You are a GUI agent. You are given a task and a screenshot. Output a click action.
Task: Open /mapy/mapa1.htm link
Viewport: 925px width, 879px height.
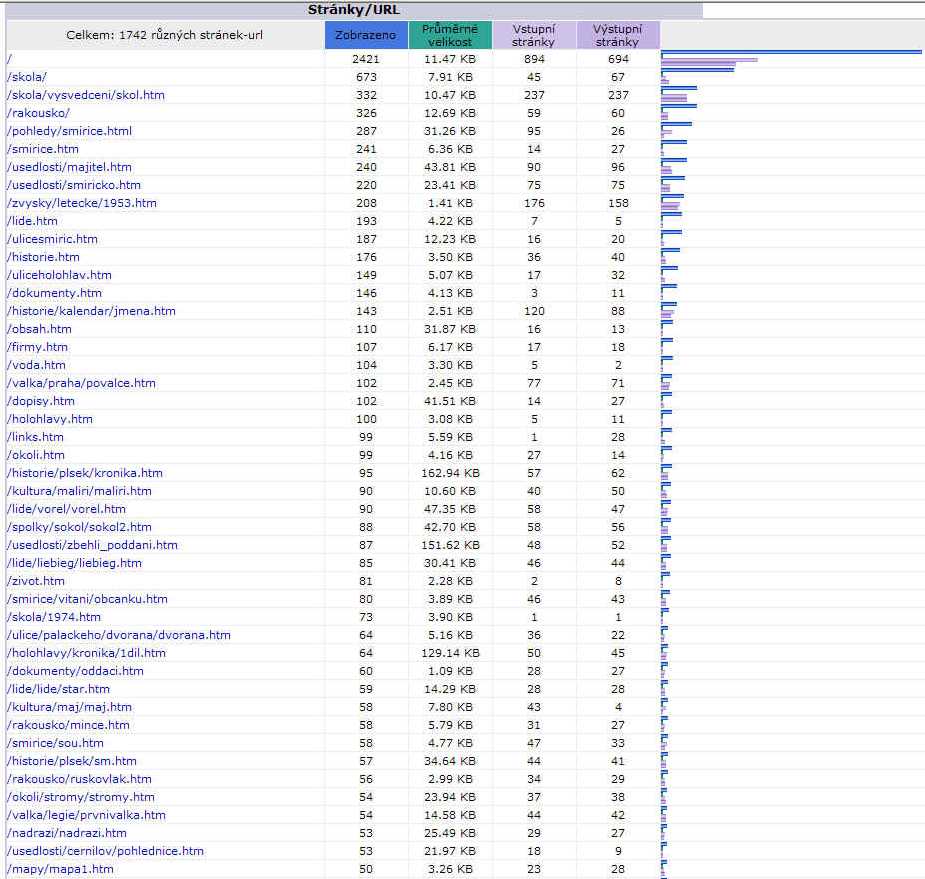coord(60,869)
